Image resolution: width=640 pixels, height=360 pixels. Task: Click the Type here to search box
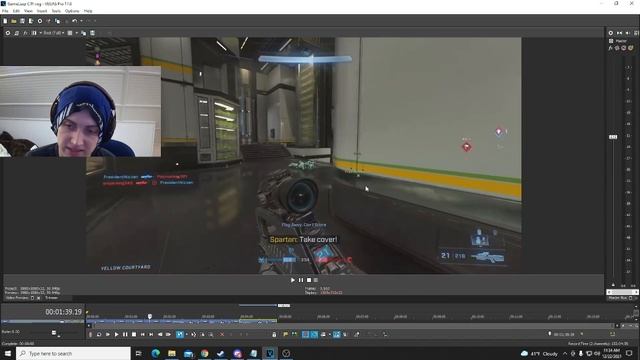click(x=73, y=353)
